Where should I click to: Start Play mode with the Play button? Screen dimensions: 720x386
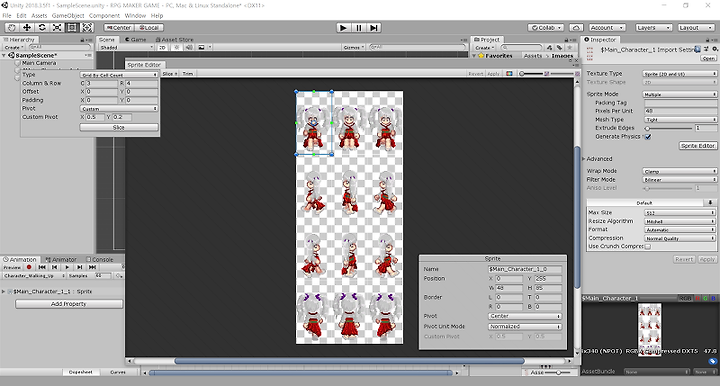pos(343,28)
